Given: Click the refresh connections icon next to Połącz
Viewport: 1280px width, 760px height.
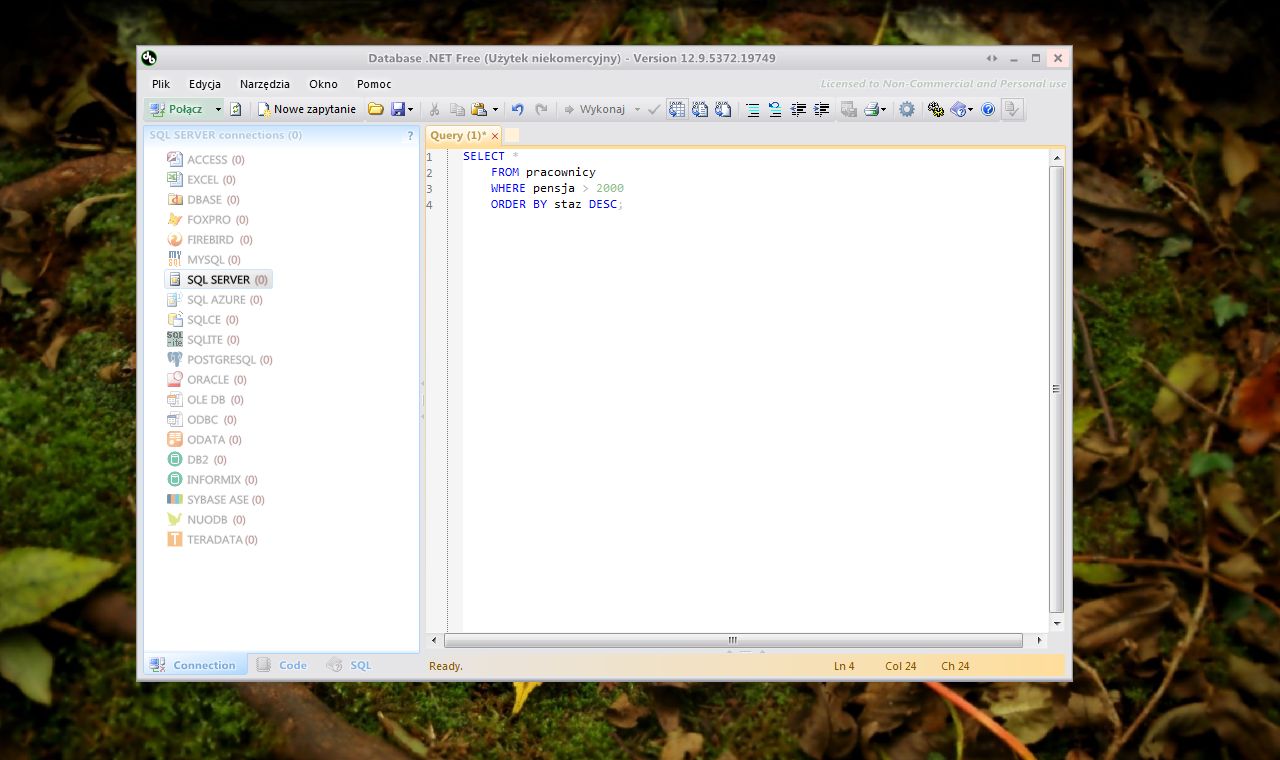Looking at the screenshot, I should click(x=236, y=109).
